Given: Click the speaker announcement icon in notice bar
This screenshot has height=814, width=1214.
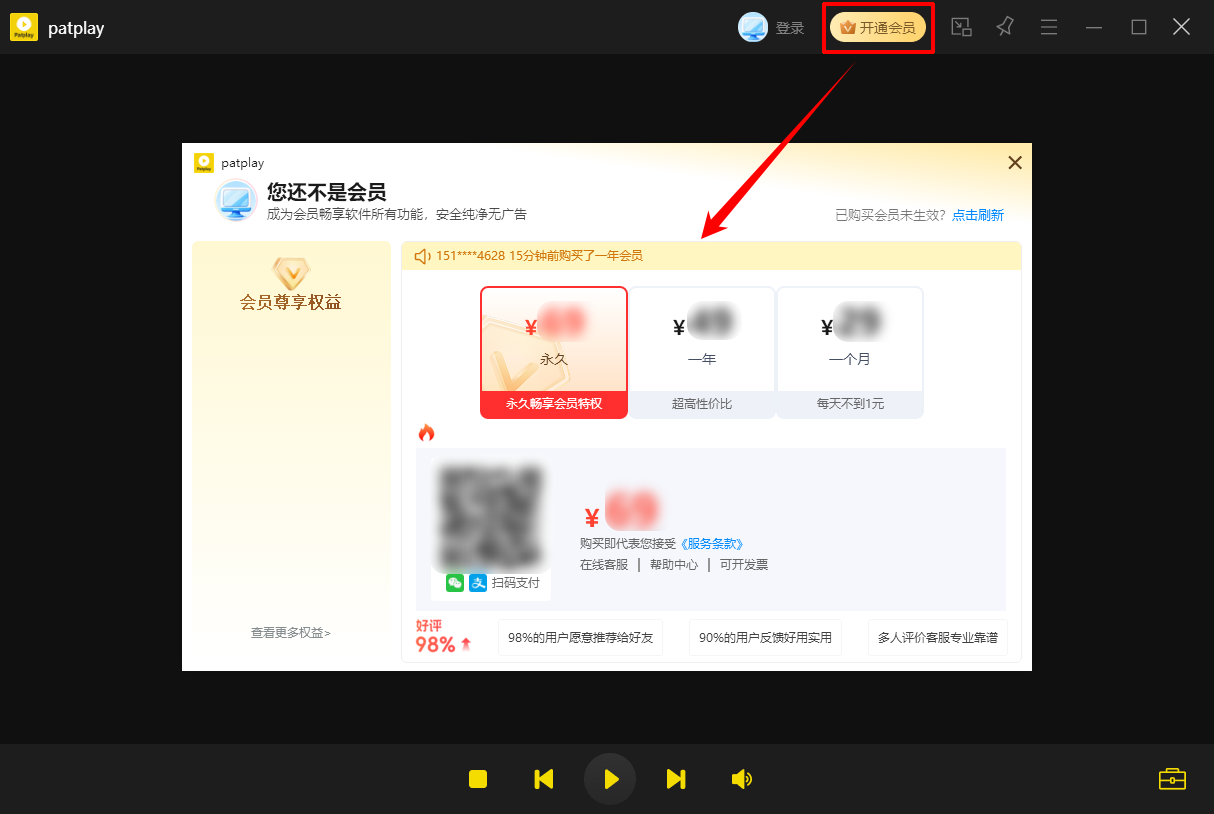Looking at the screenshot, I should pyautogui.click(x=422, y=256).
